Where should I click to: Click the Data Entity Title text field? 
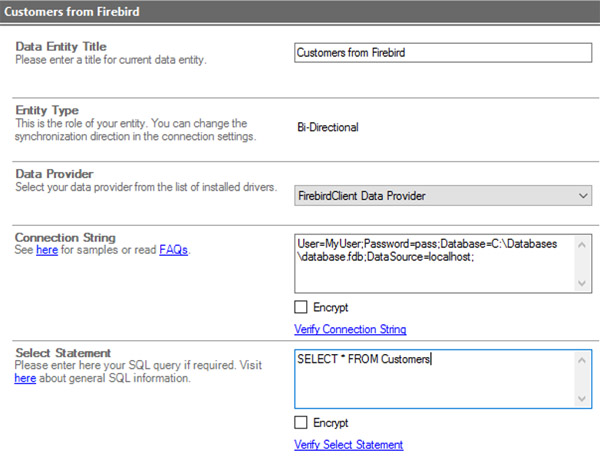[x=442, y=53]
